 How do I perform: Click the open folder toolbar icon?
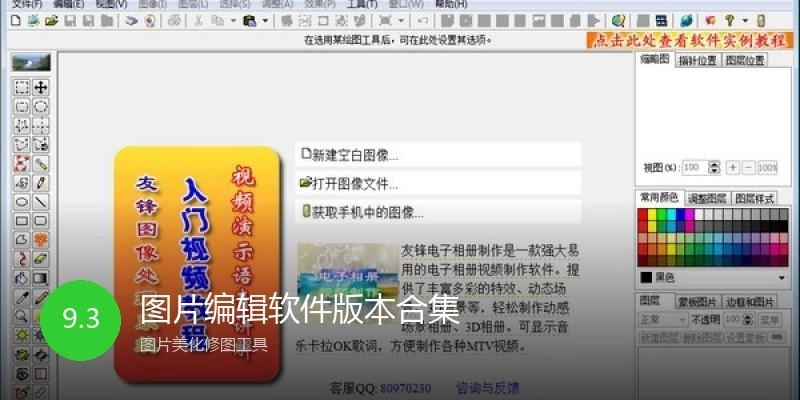coord(51,21)
